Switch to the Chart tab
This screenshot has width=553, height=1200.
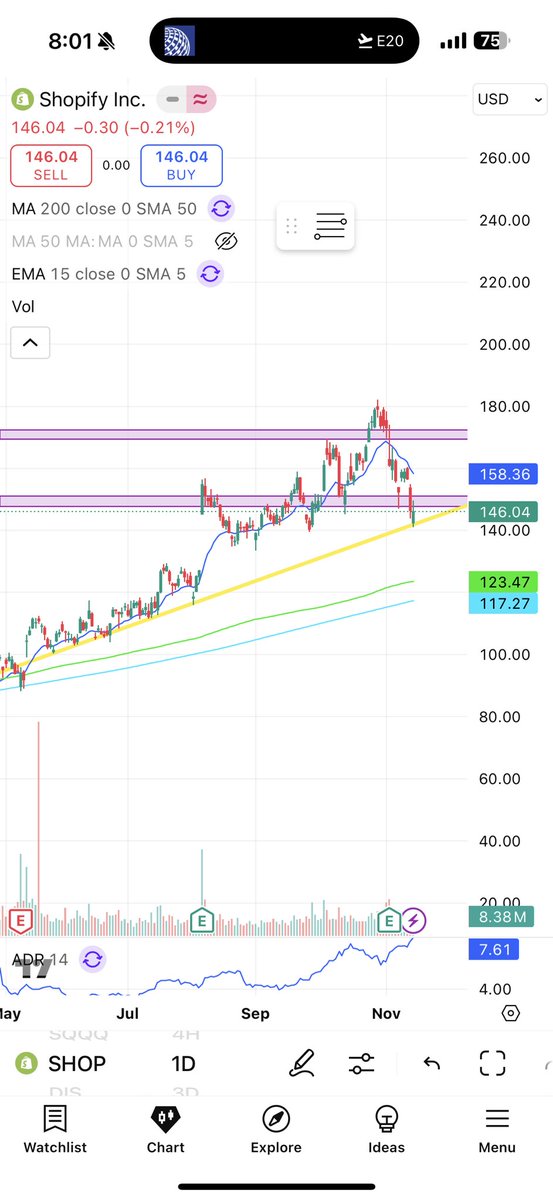pyautogui.click(x=166, y=1130)
